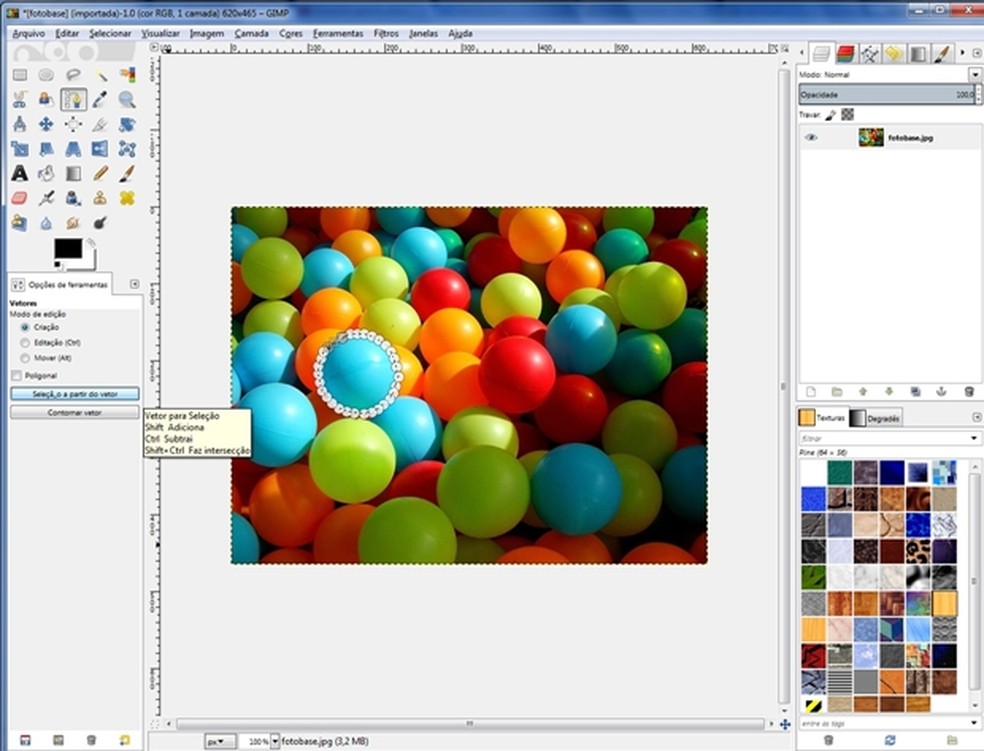Open the px unit dropdown in status bar
The image size is (984, 751).
pos(220,741)
